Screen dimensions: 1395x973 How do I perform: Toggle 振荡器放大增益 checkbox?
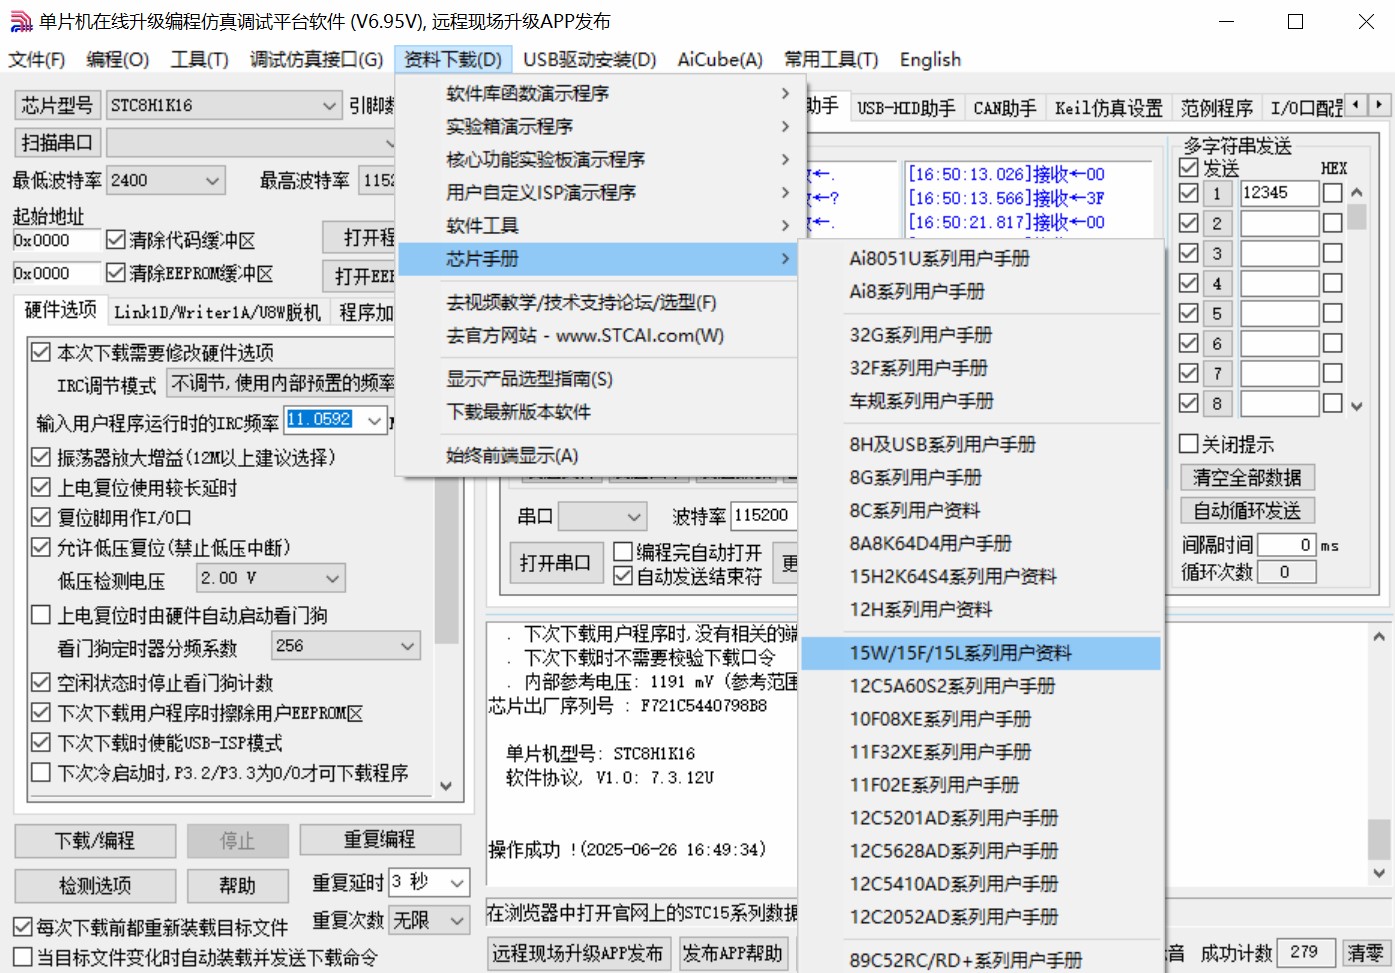(x=41, y=457)
